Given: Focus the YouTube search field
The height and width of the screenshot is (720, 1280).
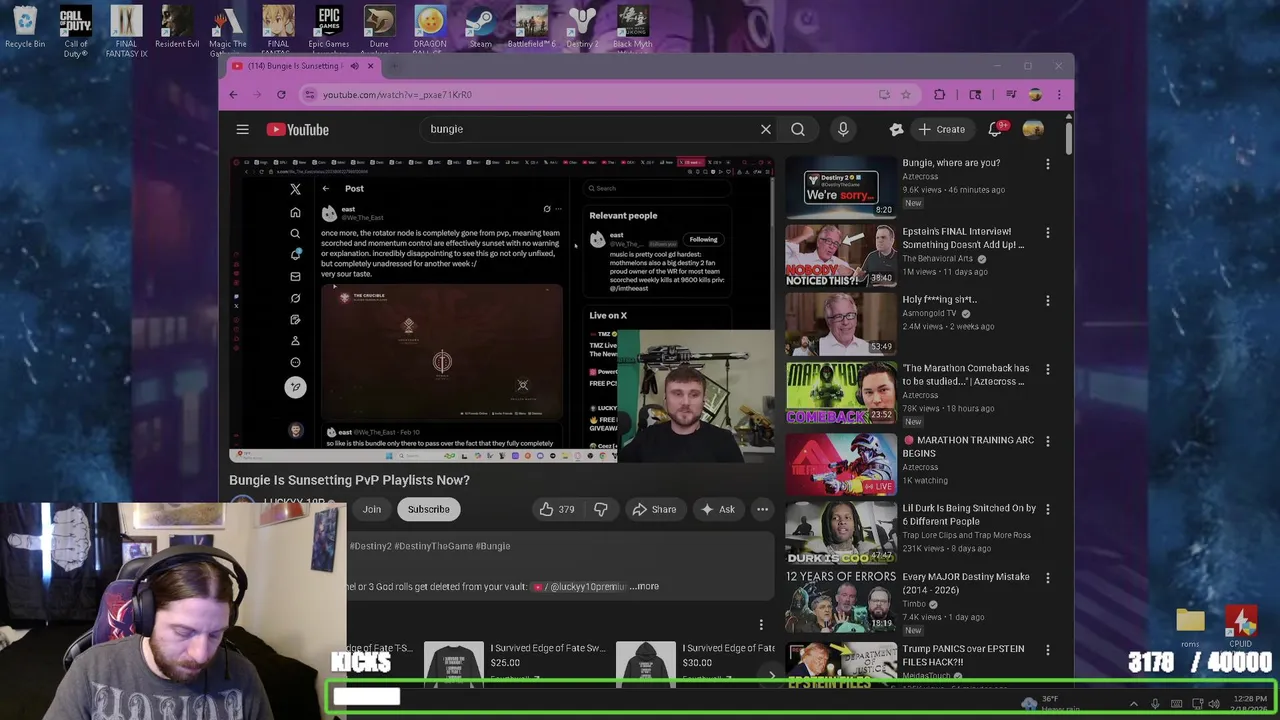Looking at the screenshot, I should [590, 129].
